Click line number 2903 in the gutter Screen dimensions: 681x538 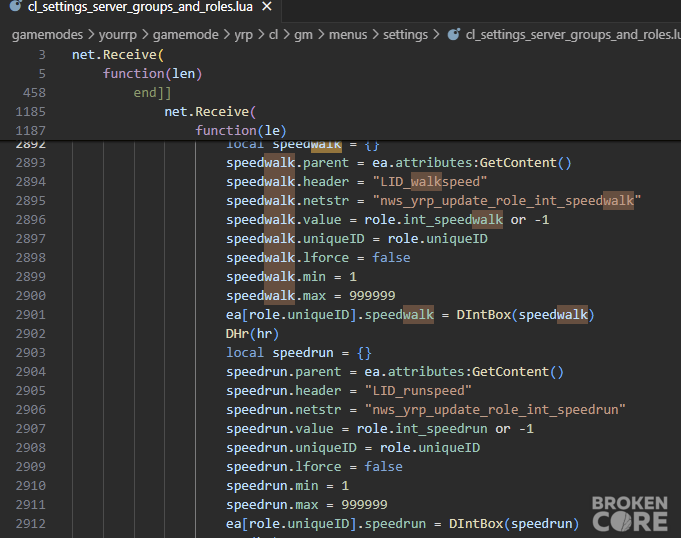click(x=31, y=353)
